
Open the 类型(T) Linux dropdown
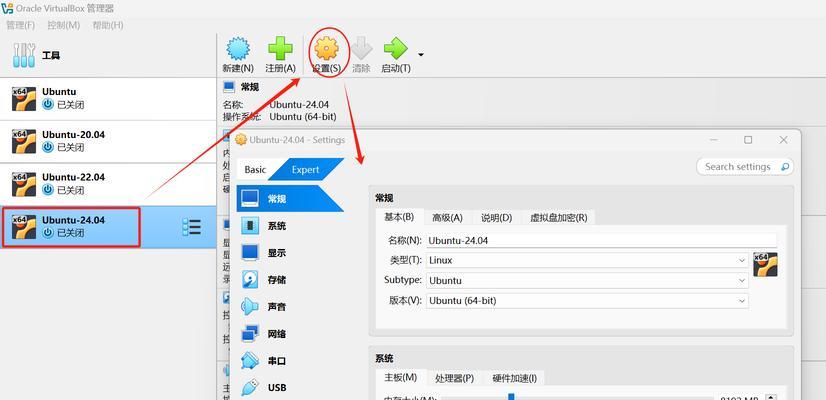[x=587, y=260]
